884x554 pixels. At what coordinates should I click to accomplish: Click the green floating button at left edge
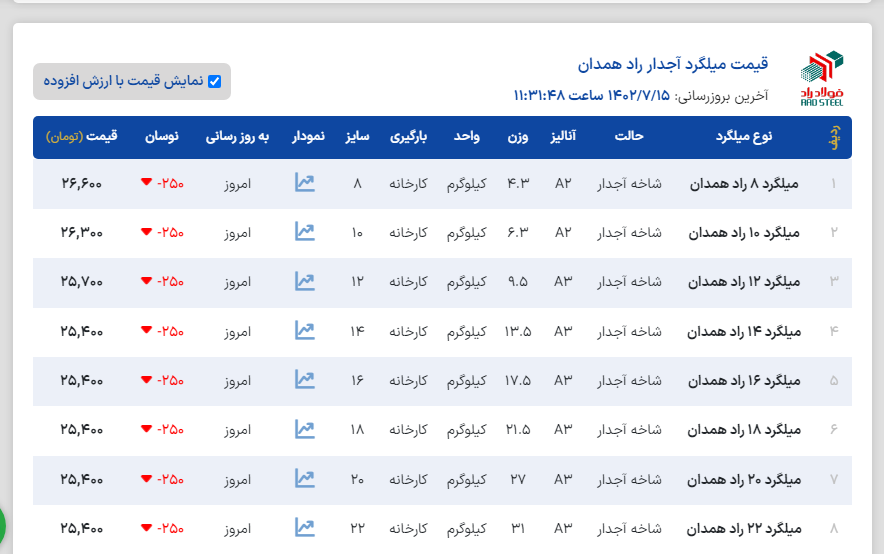pyautogui.click(x=2, y=523)
